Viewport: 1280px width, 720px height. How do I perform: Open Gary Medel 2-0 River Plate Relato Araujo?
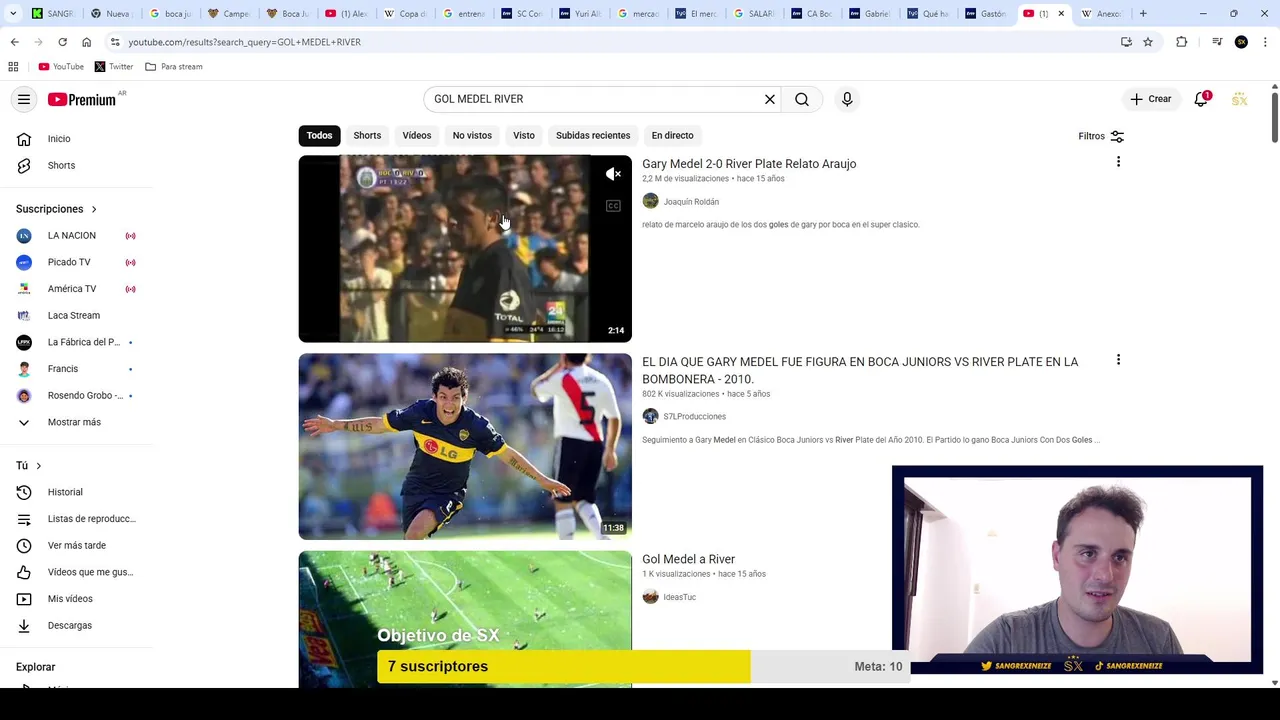749,164
